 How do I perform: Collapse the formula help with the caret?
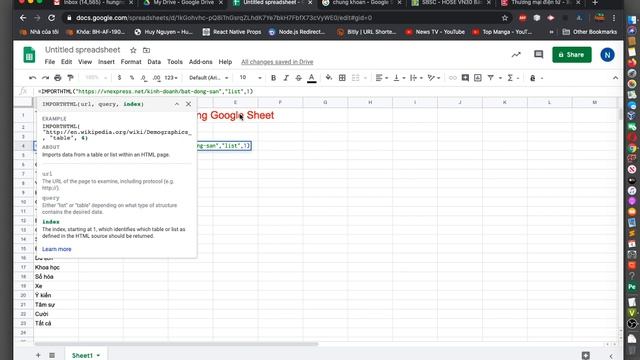177,104
